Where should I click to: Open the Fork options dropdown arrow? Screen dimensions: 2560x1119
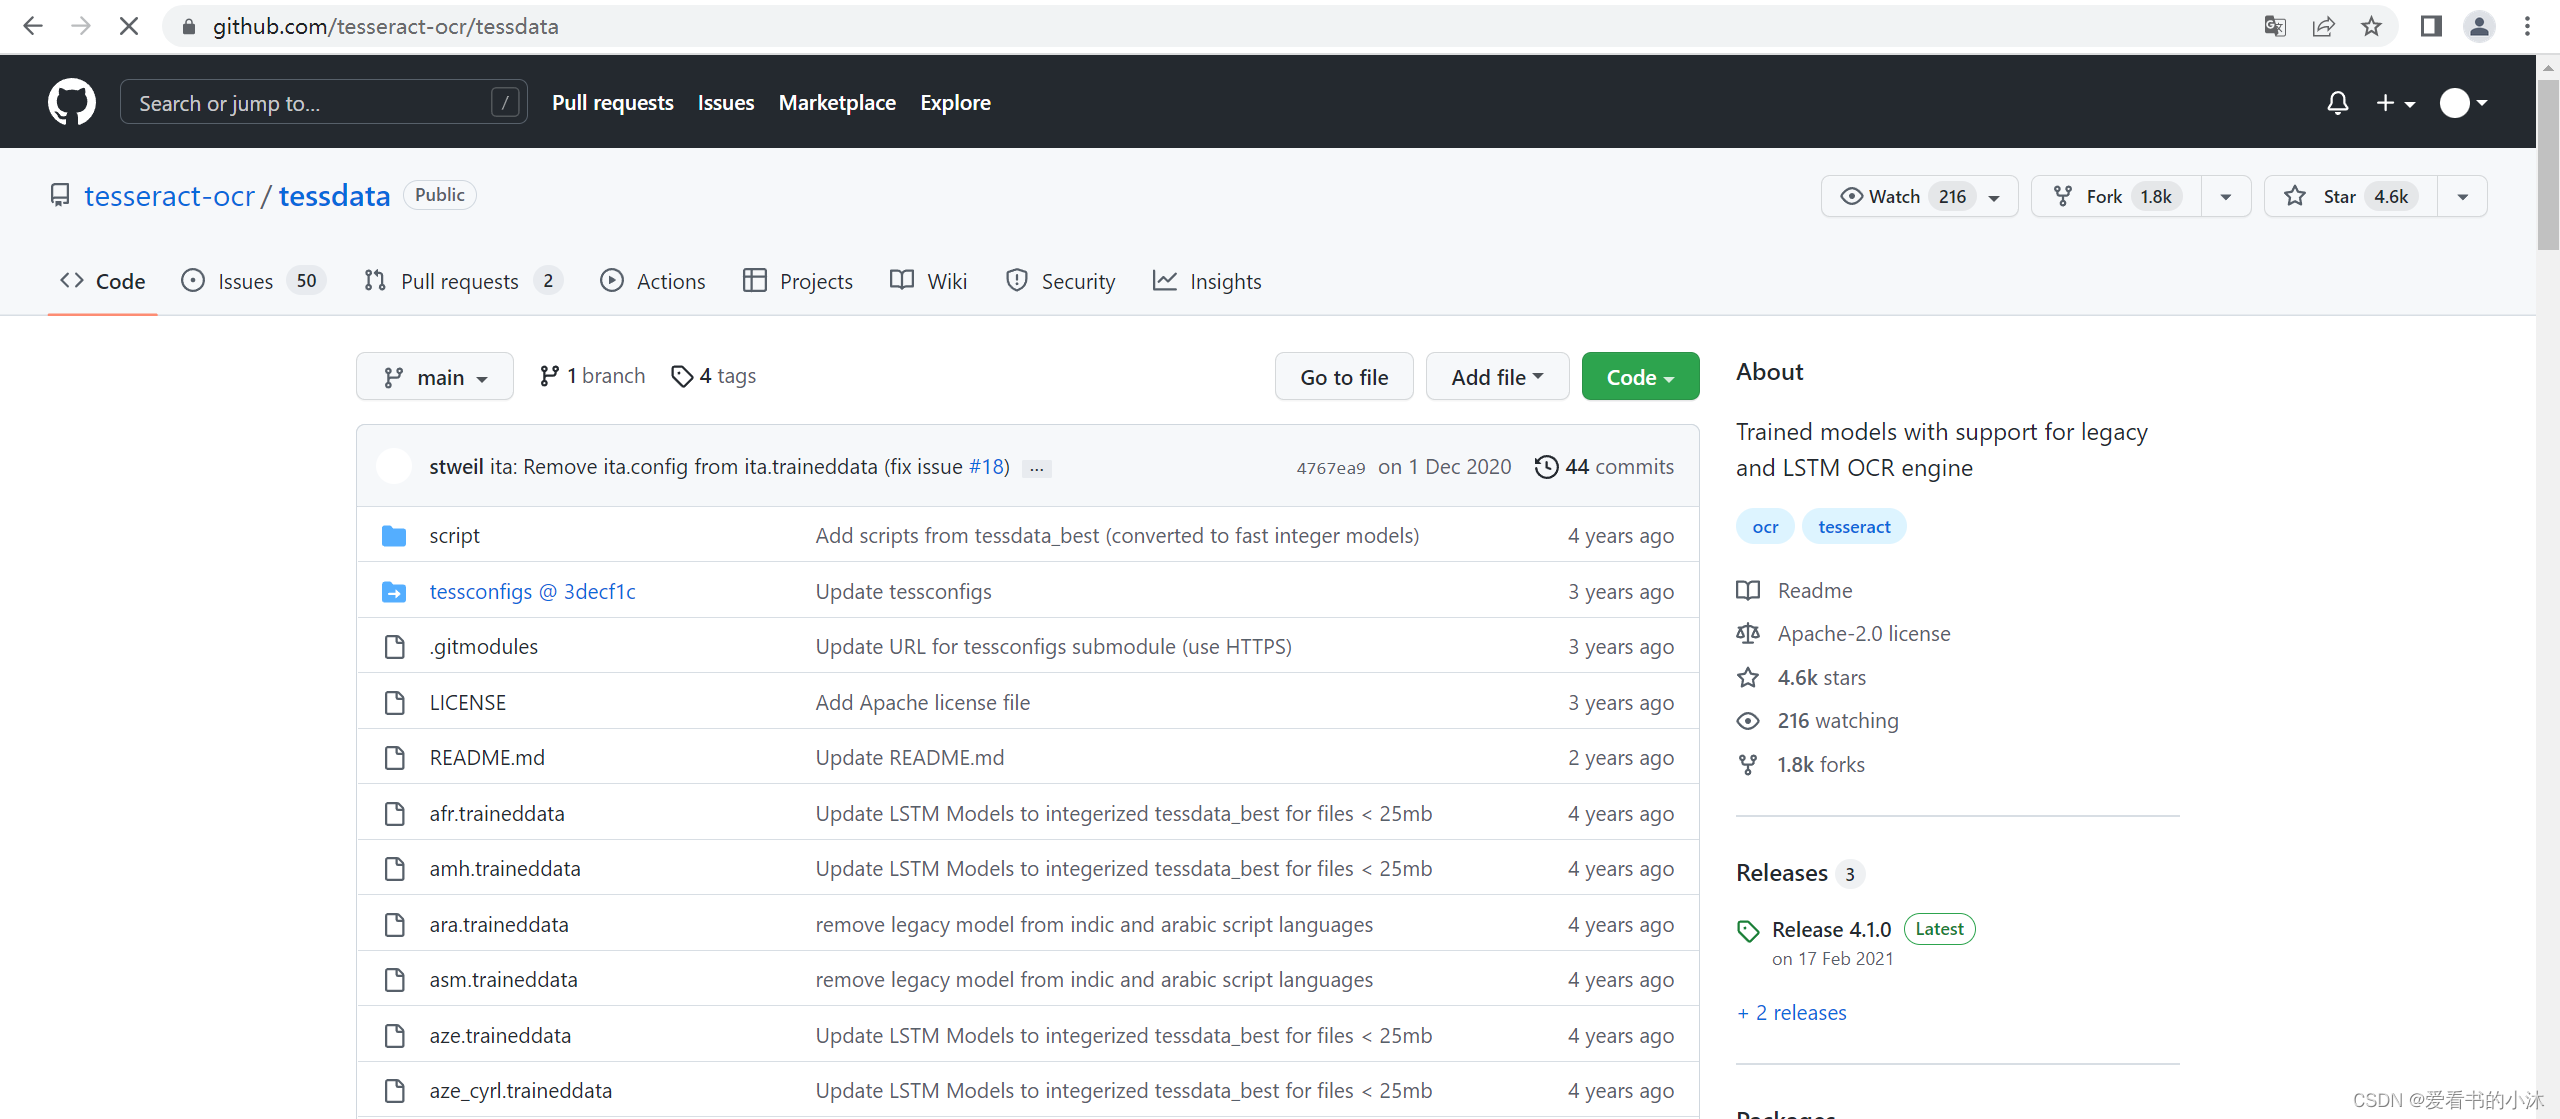pyautogui.click(x=2226, y=197)
